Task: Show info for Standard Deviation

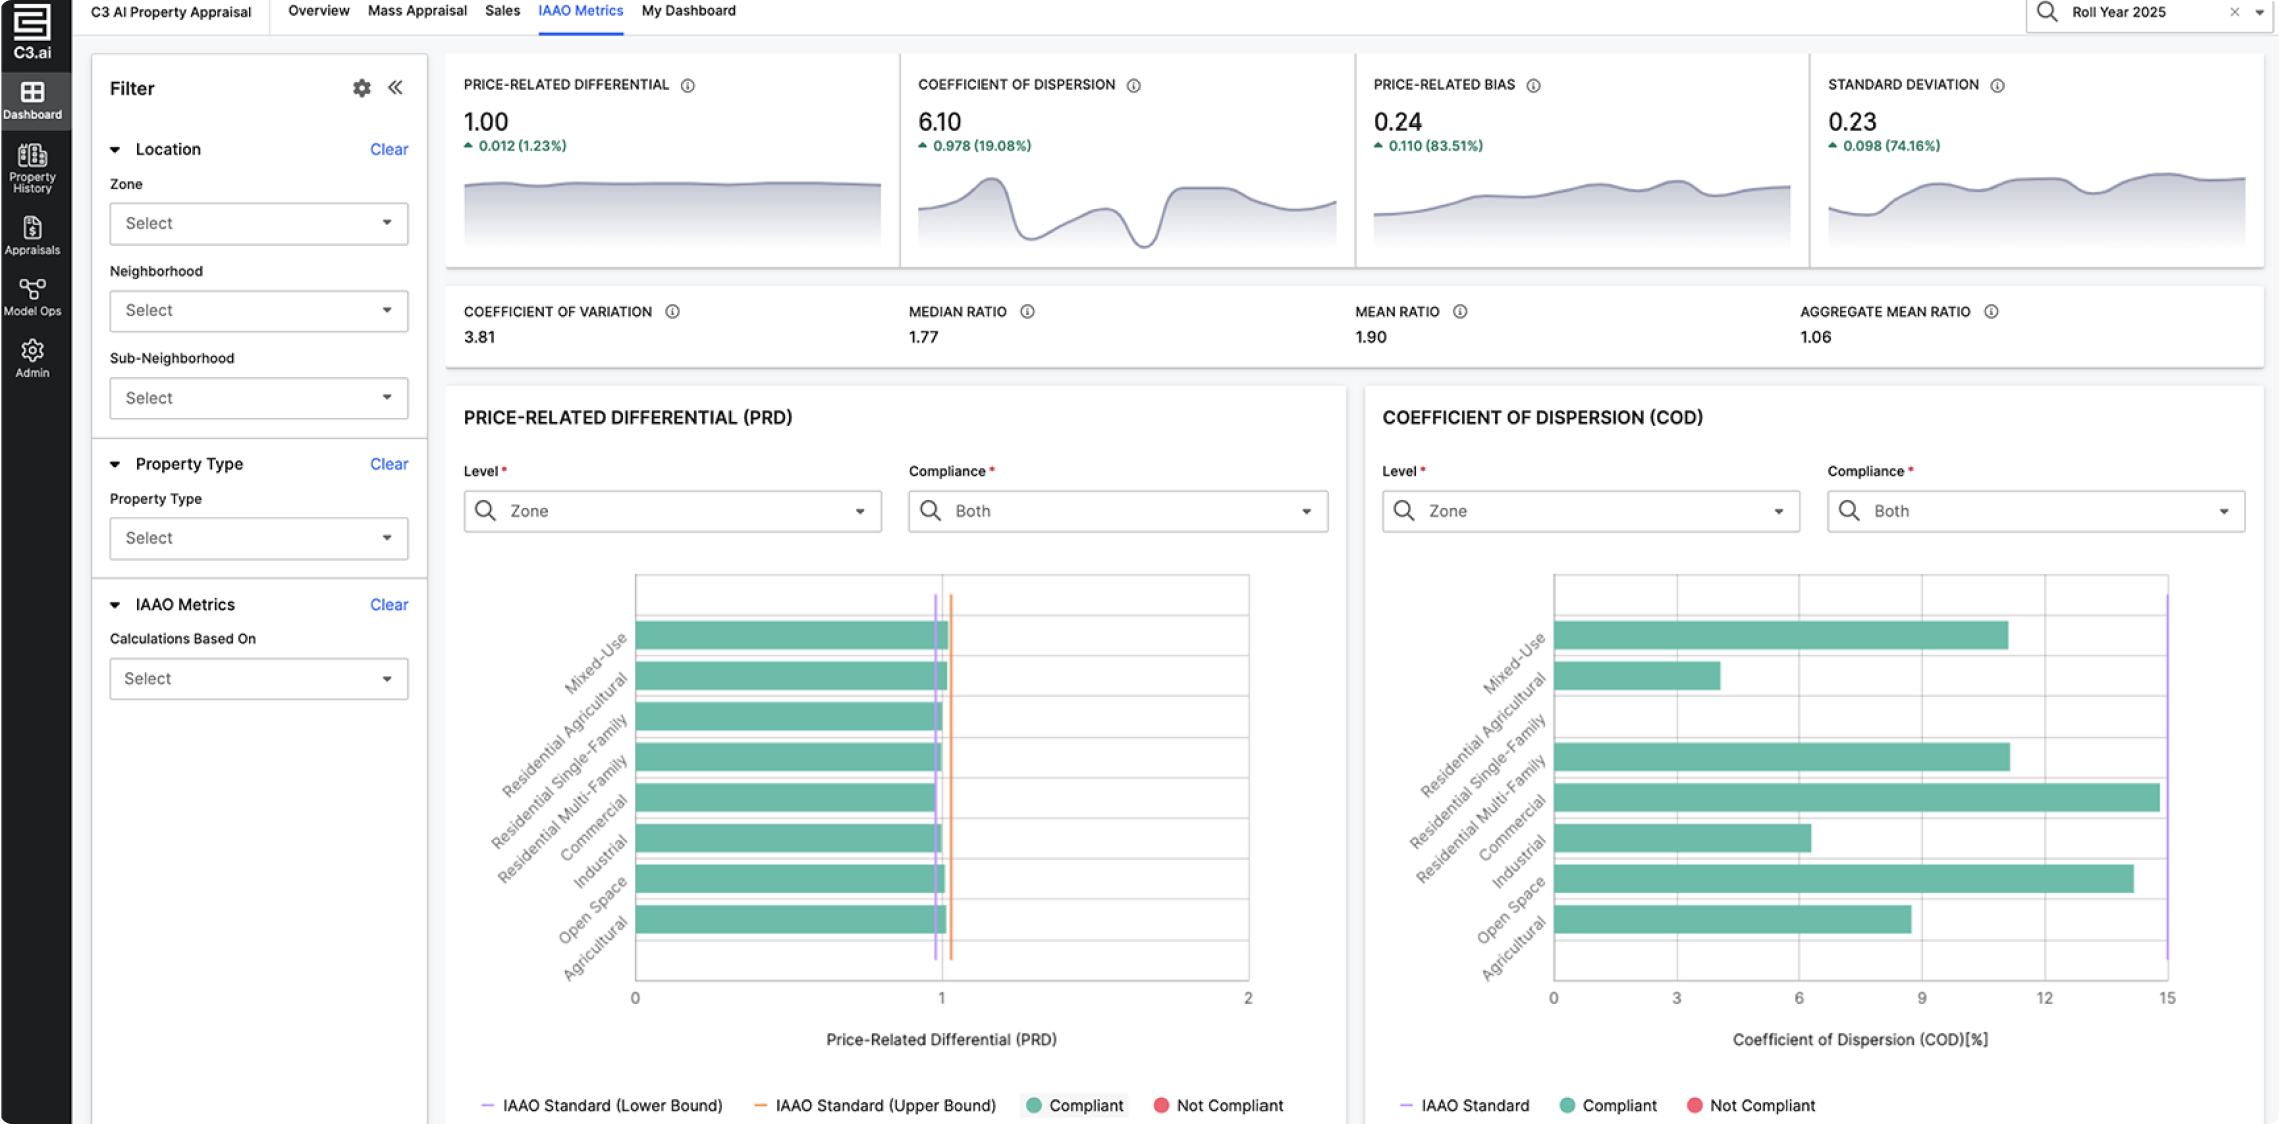Action: pyautogui.click(x=1997, y=85)
